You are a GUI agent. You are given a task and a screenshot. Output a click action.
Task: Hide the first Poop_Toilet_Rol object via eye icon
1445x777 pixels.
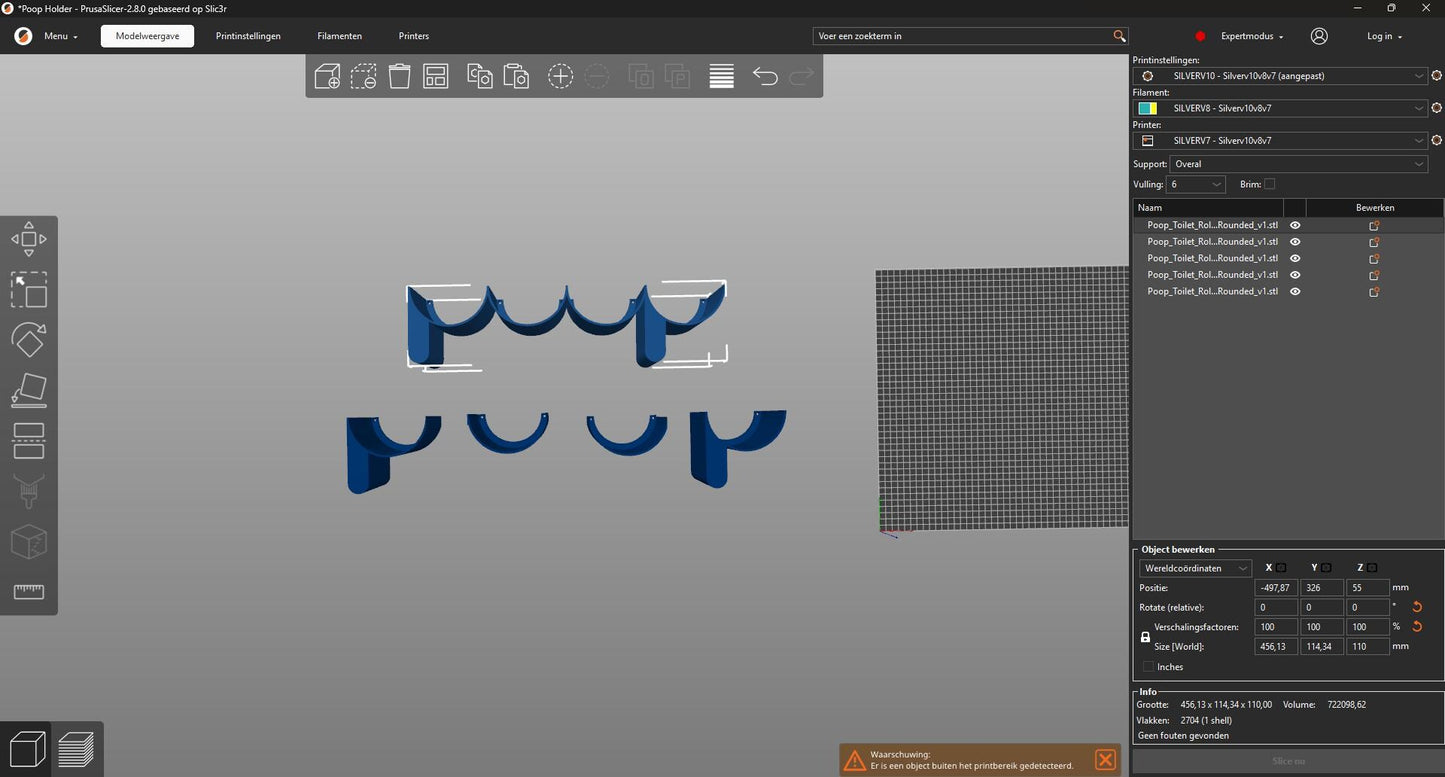pos(1295,226)
